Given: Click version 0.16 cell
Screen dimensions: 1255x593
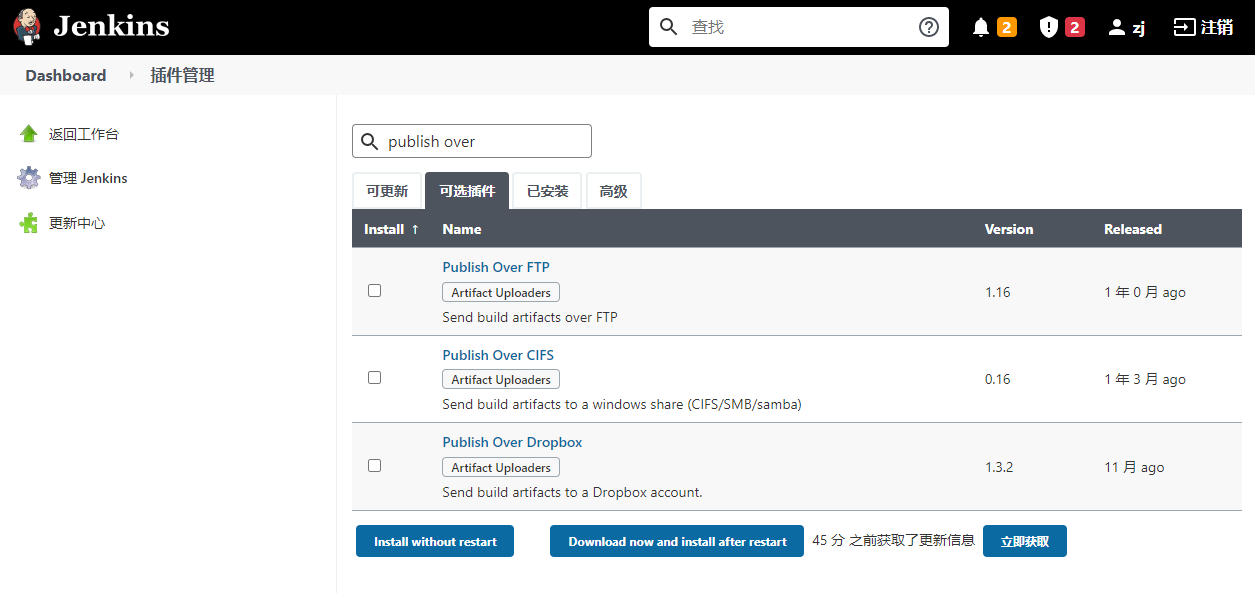Looking at the screenshot, I should [998, 379].
